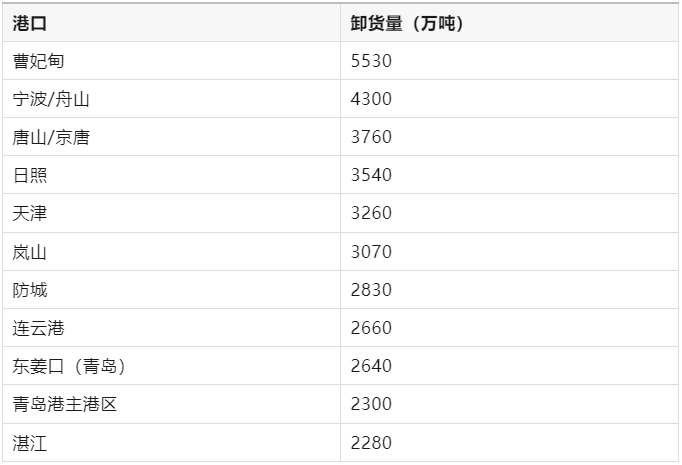The image size is (682, 465).
Task: Select the 5530 value cell
Action: [x=509, y=61]
